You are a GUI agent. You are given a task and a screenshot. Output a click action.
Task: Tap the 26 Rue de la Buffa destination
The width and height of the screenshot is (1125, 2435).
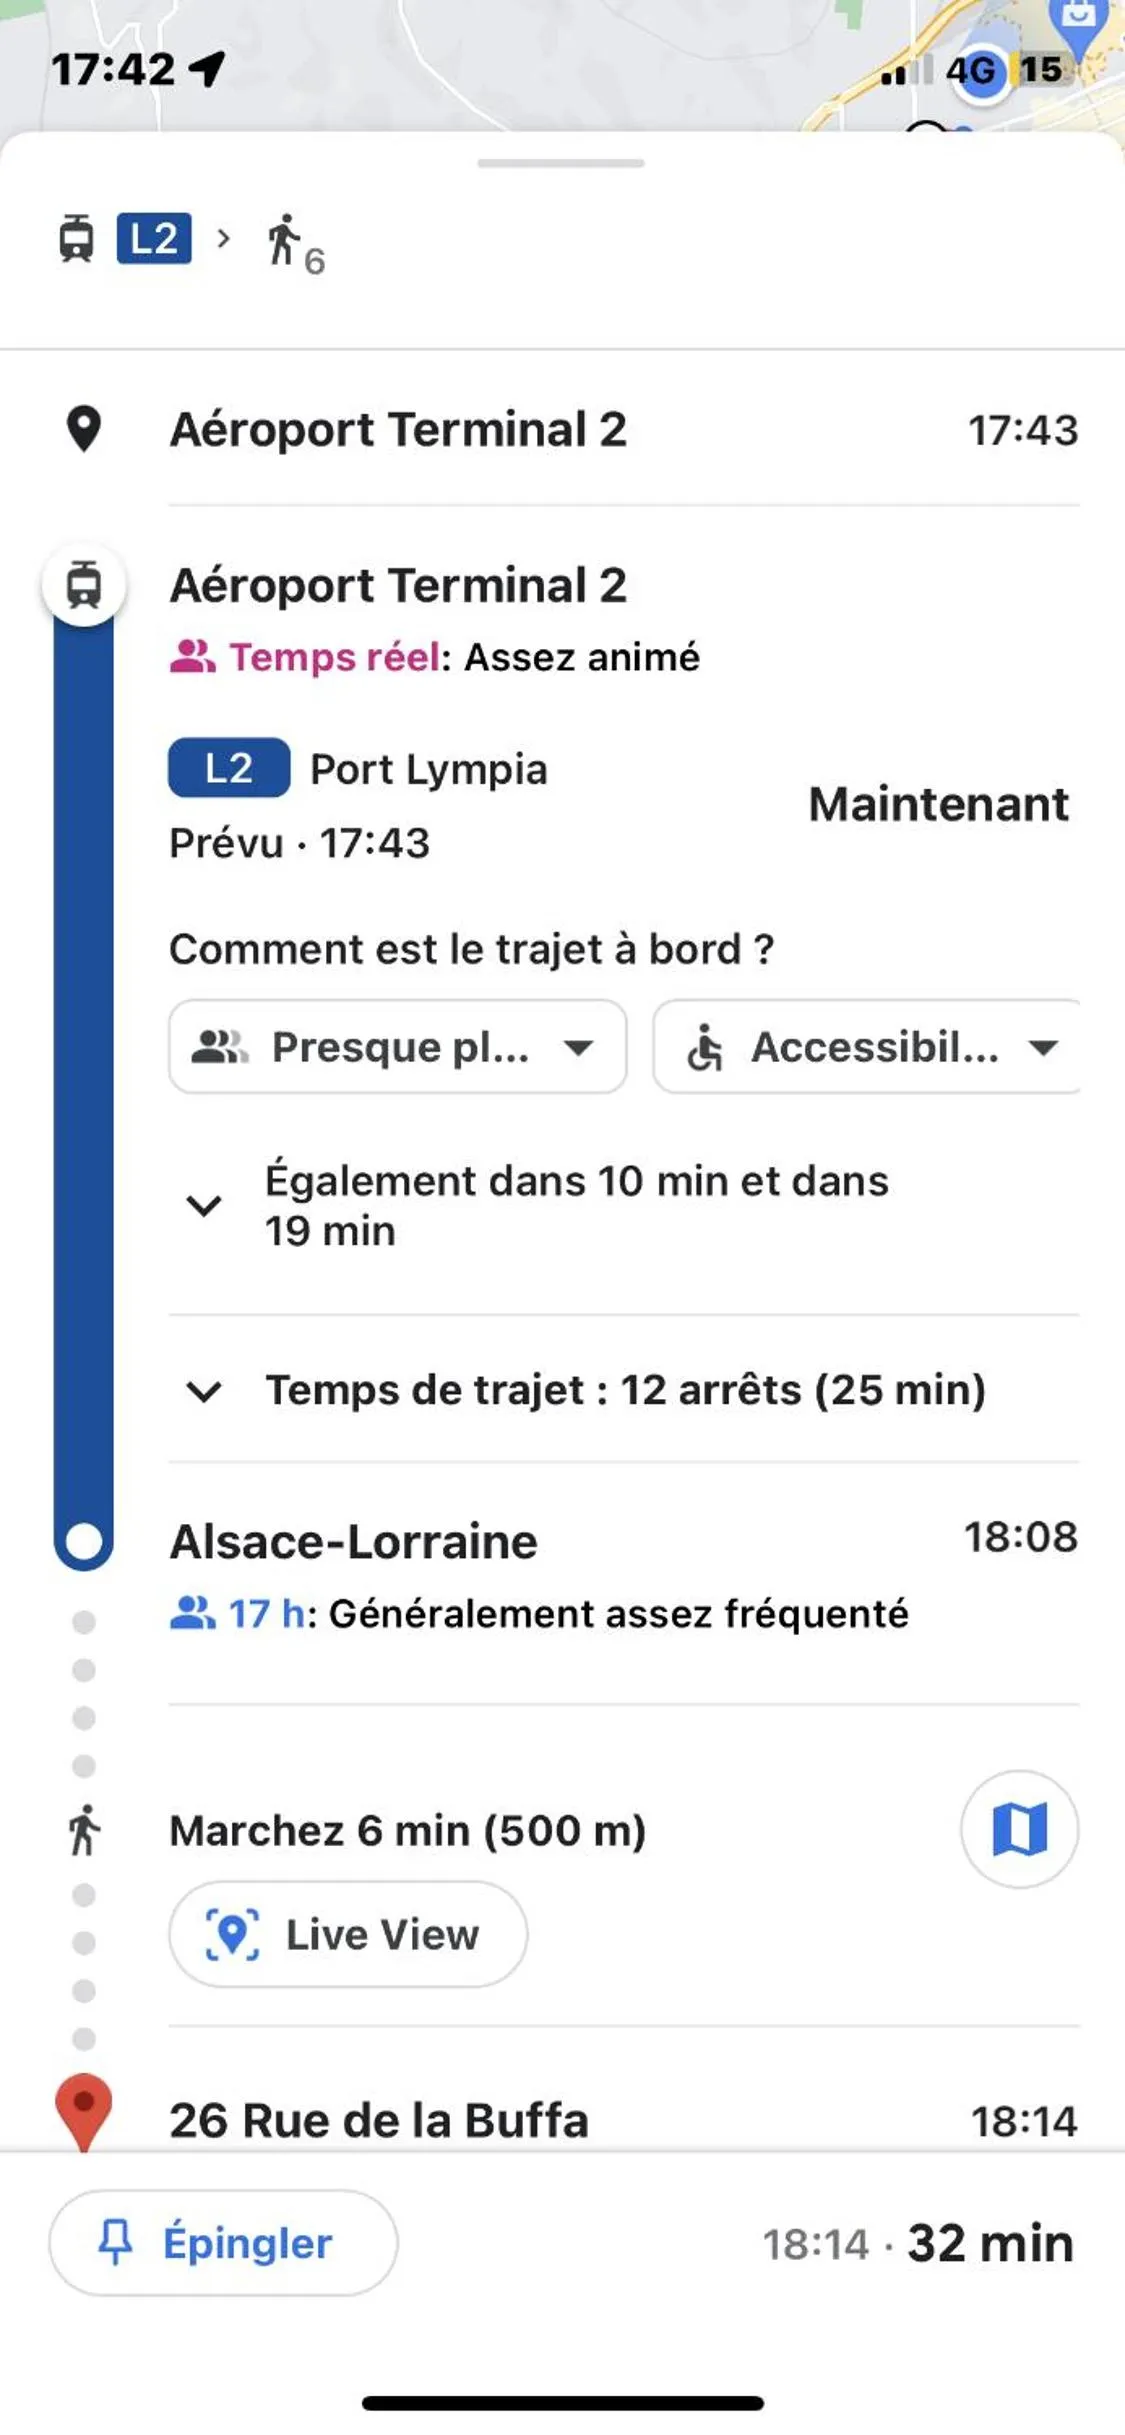pyautogui.click(x=379, y=2120)
